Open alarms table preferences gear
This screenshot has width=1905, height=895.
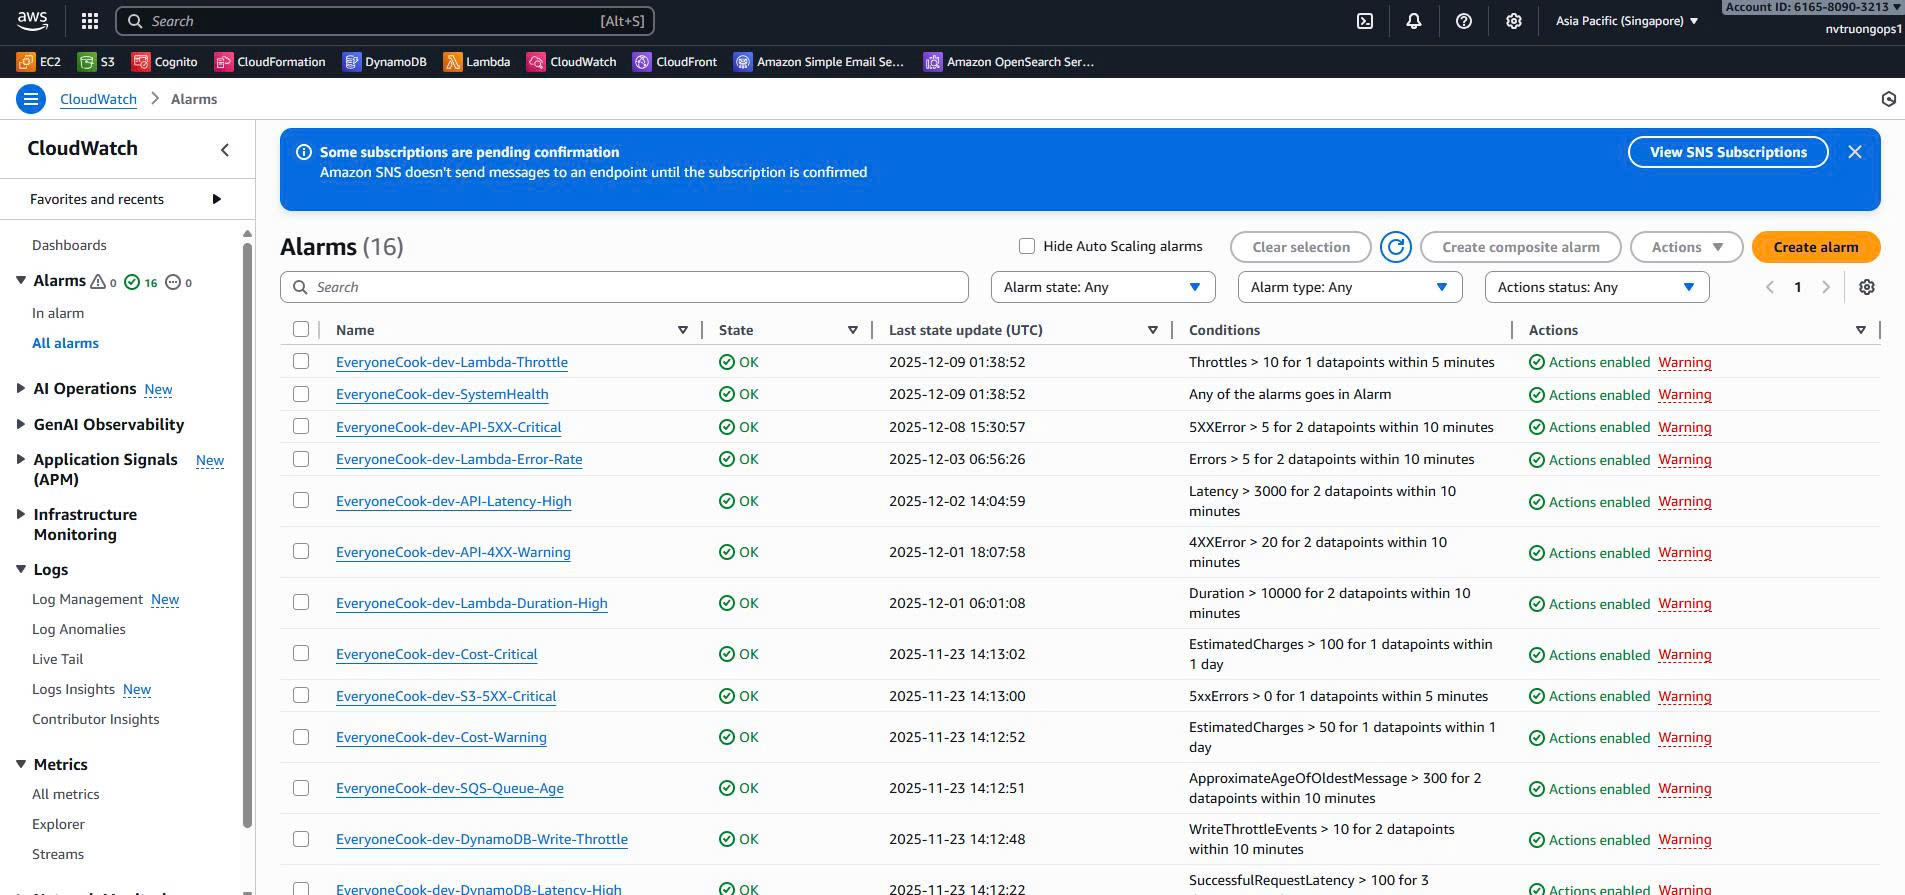(1867, 287)
